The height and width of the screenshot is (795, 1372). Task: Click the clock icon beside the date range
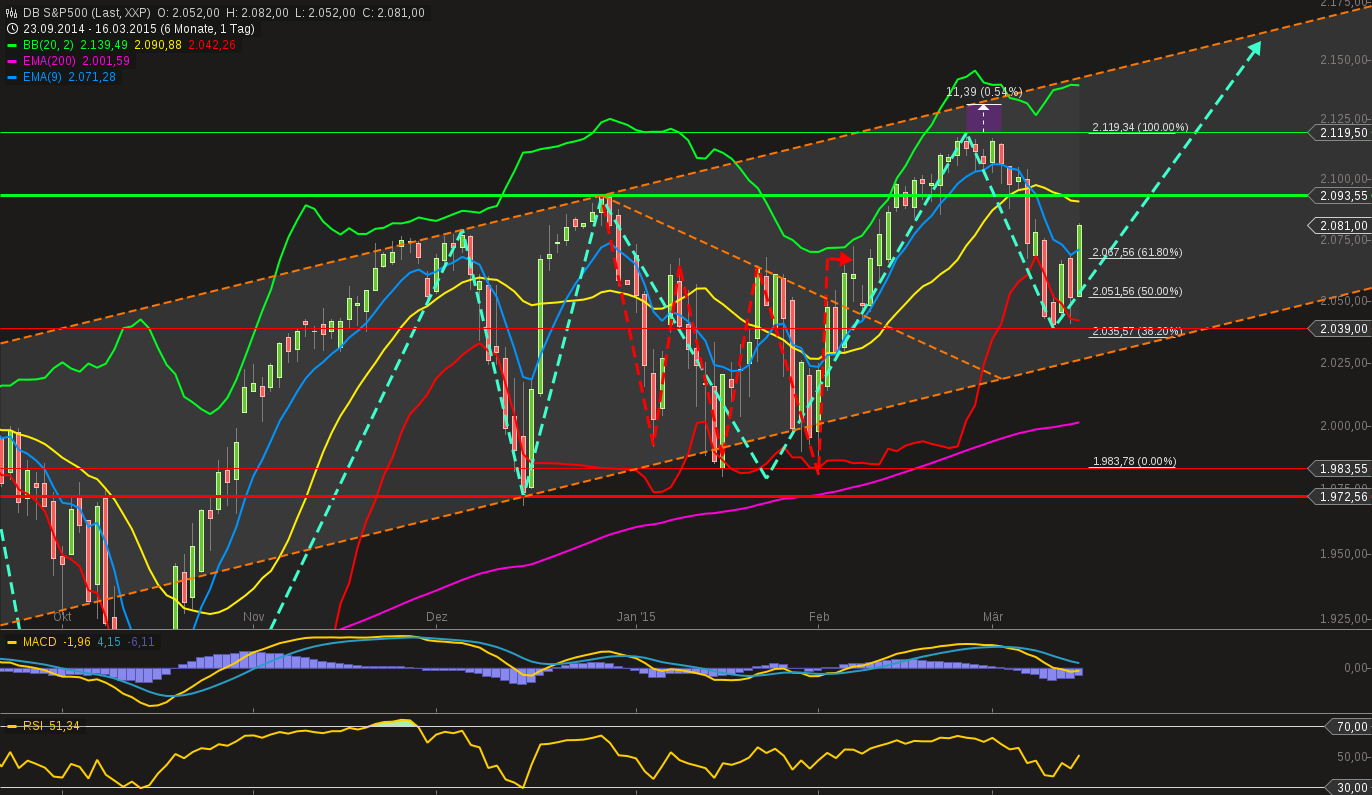tap(12, 29)
